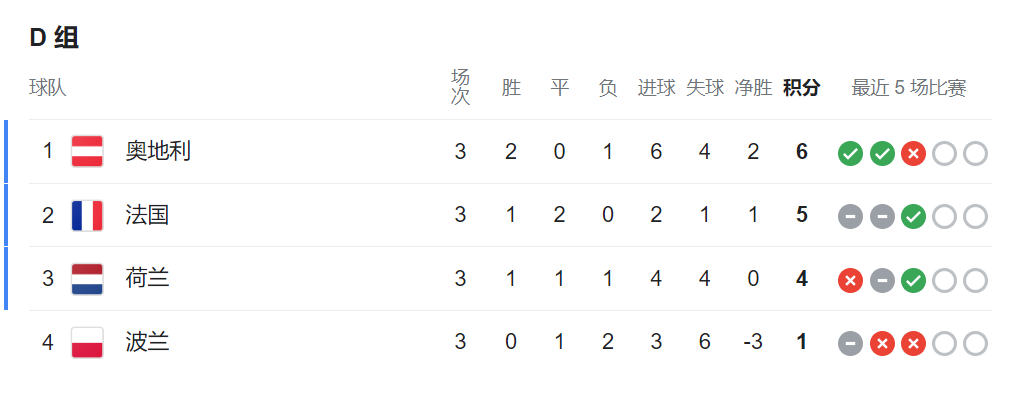Click Poland's gray draw icon
This screenshot has width=1009, height=396.
coord(850,344)
